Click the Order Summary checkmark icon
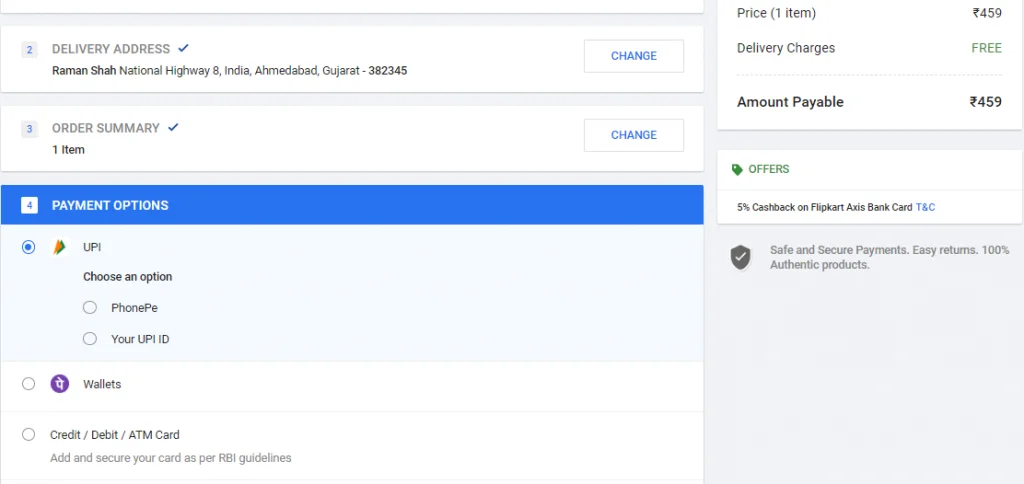Viewport: 1024px width, 484px height. (173, 127)
